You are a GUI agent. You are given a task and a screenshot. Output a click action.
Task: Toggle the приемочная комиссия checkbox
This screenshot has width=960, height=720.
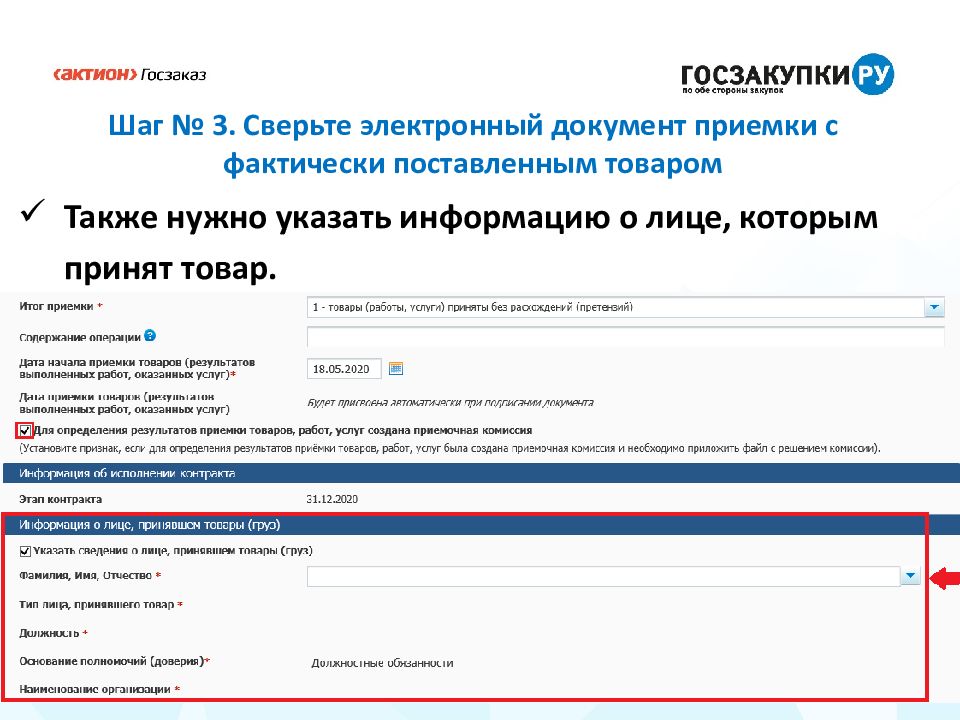tap(24, 430)
